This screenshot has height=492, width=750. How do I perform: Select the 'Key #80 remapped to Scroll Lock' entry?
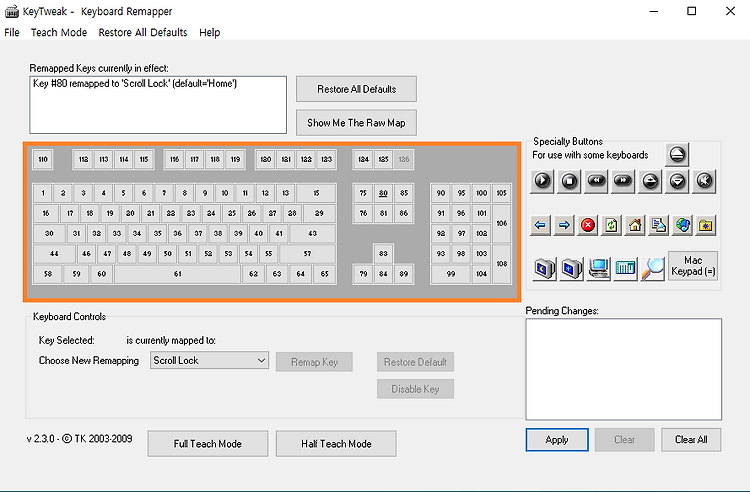(x=135, y=84)
